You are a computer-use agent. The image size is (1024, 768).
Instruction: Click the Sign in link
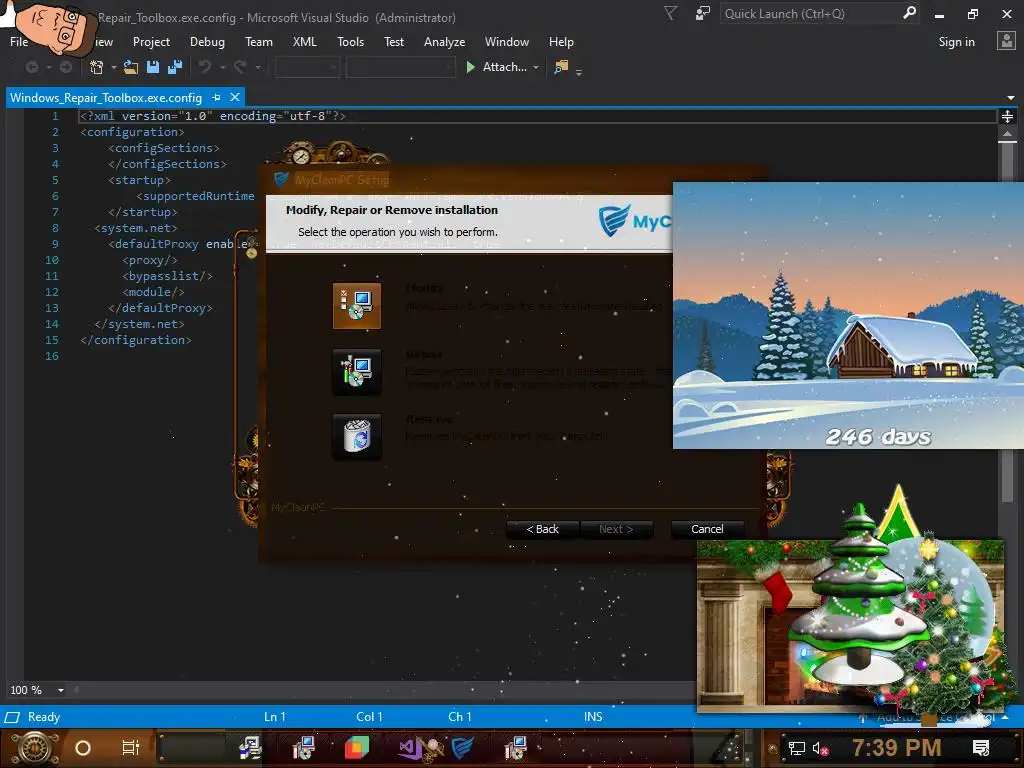pyautogui.click(x=956, y=42)
